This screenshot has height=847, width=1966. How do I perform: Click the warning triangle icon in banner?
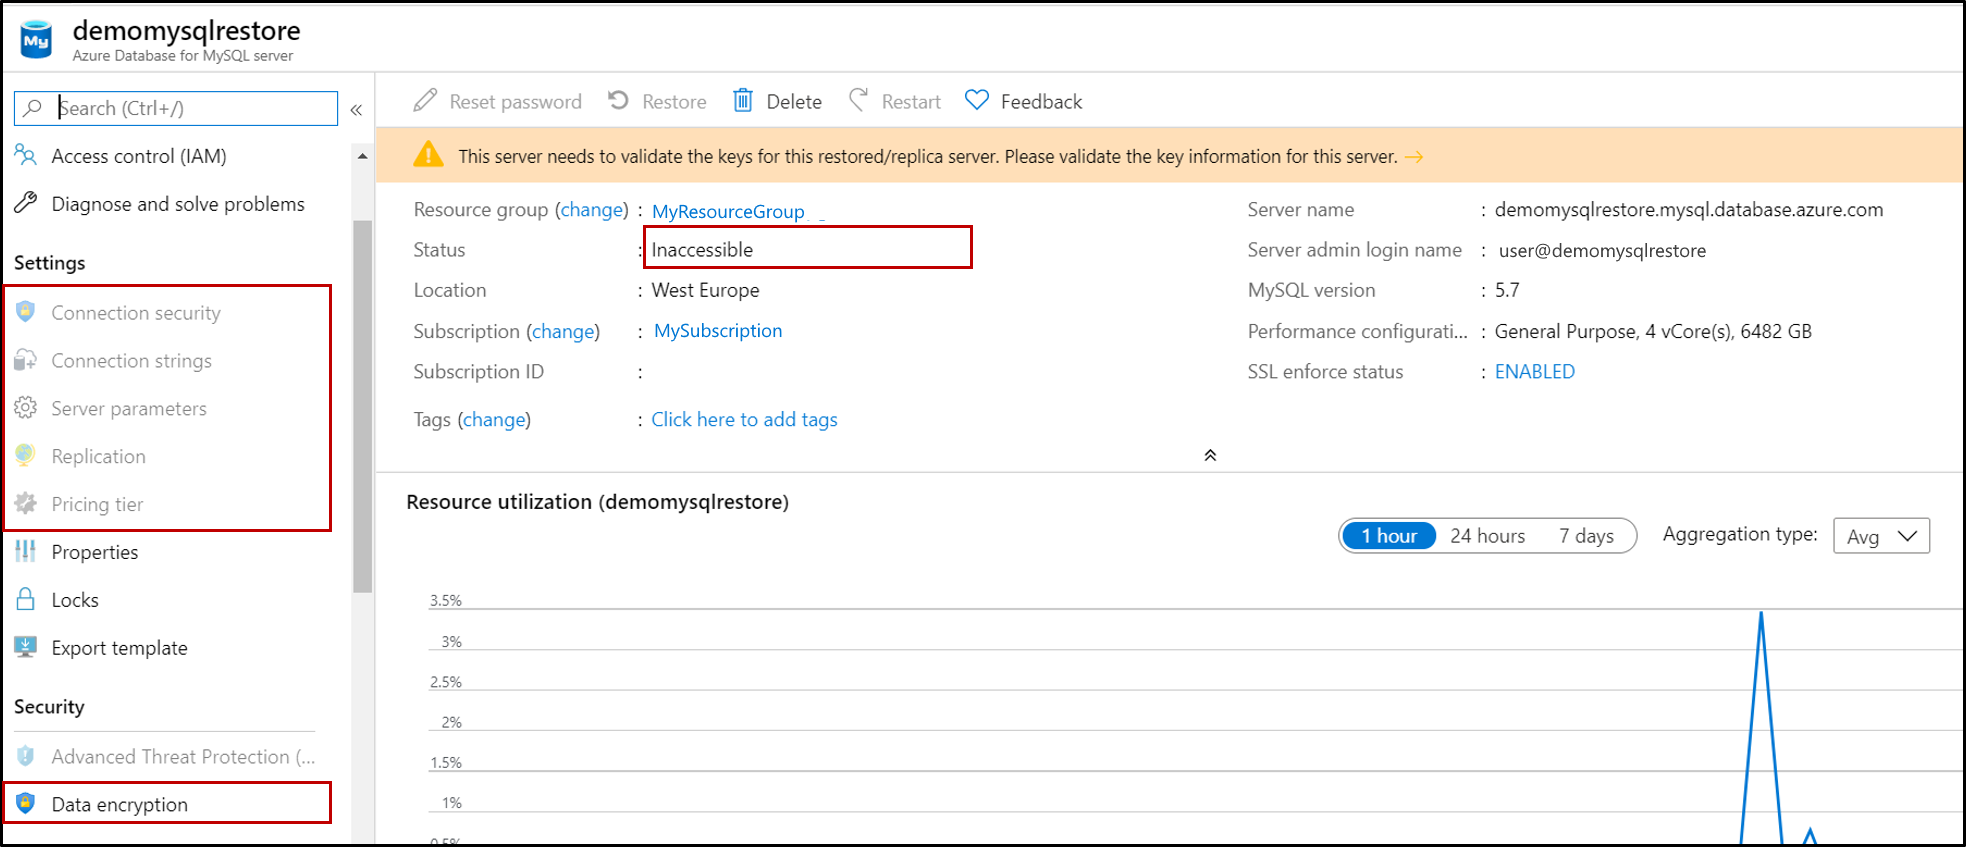428,154
